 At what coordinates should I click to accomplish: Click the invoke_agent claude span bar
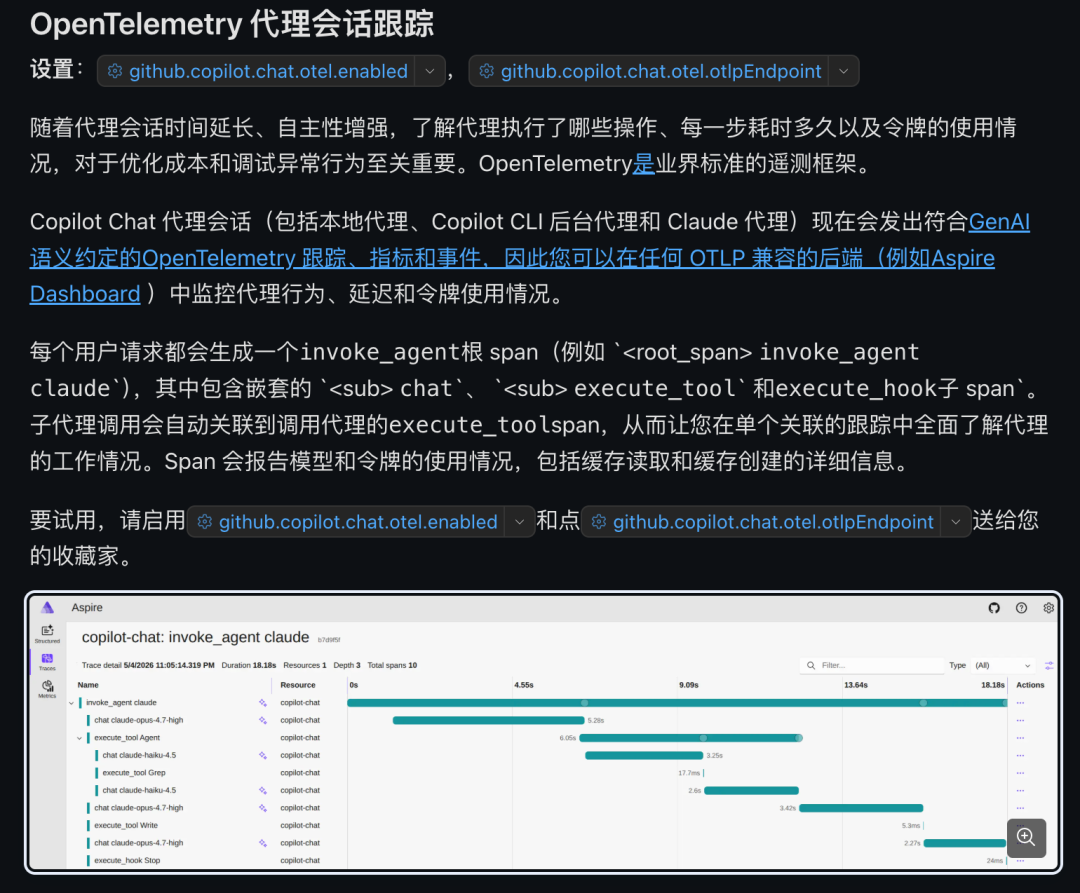(678, 703)
